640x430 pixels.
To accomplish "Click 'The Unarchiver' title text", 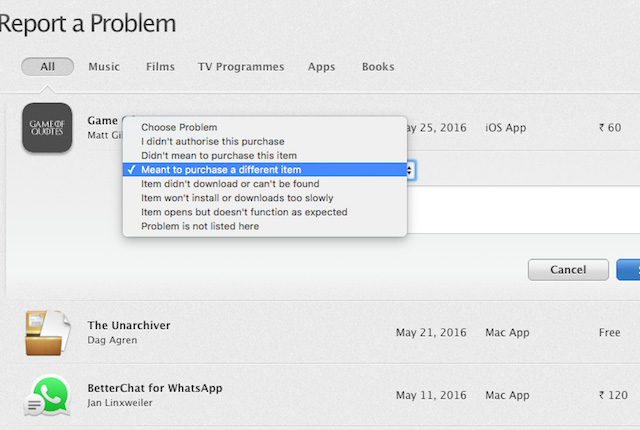I will [129, 325].
